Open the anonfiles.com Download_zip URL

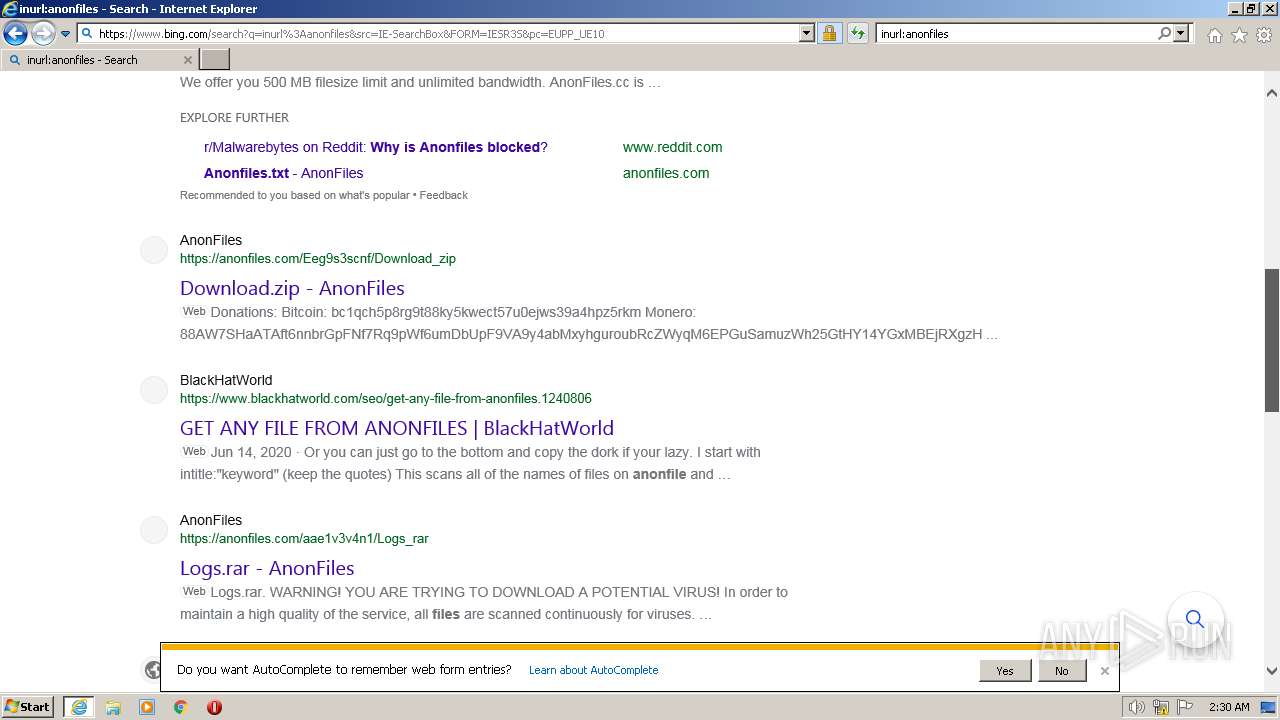[x=318, y=258]
